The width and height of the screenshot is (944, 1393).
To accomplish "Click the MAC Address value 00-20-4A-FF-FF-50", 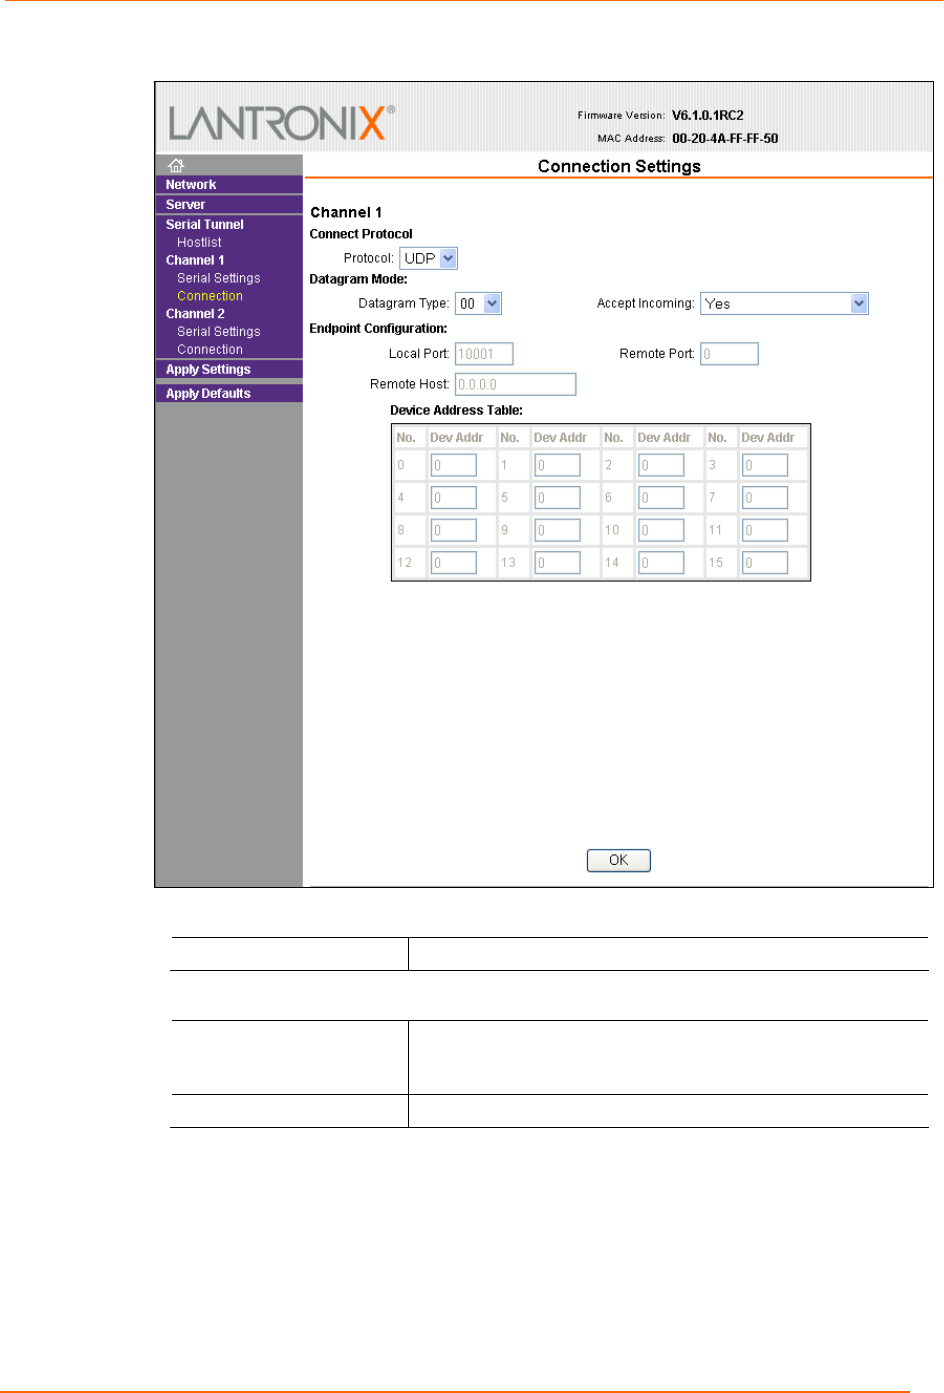I will point(725,139).
